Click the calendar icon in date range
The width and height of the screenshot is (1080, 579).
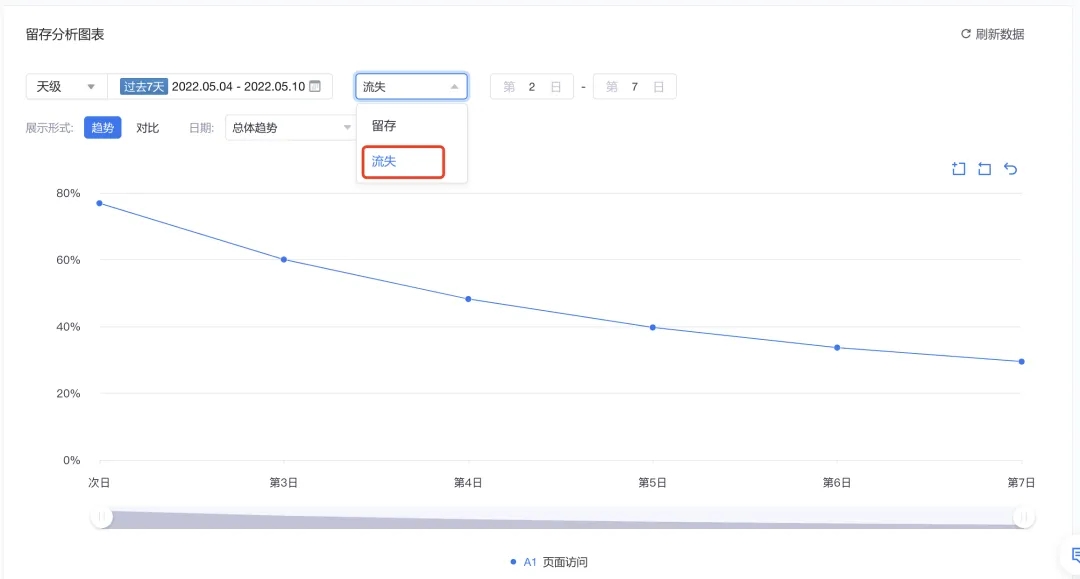[x=315, y=86]
